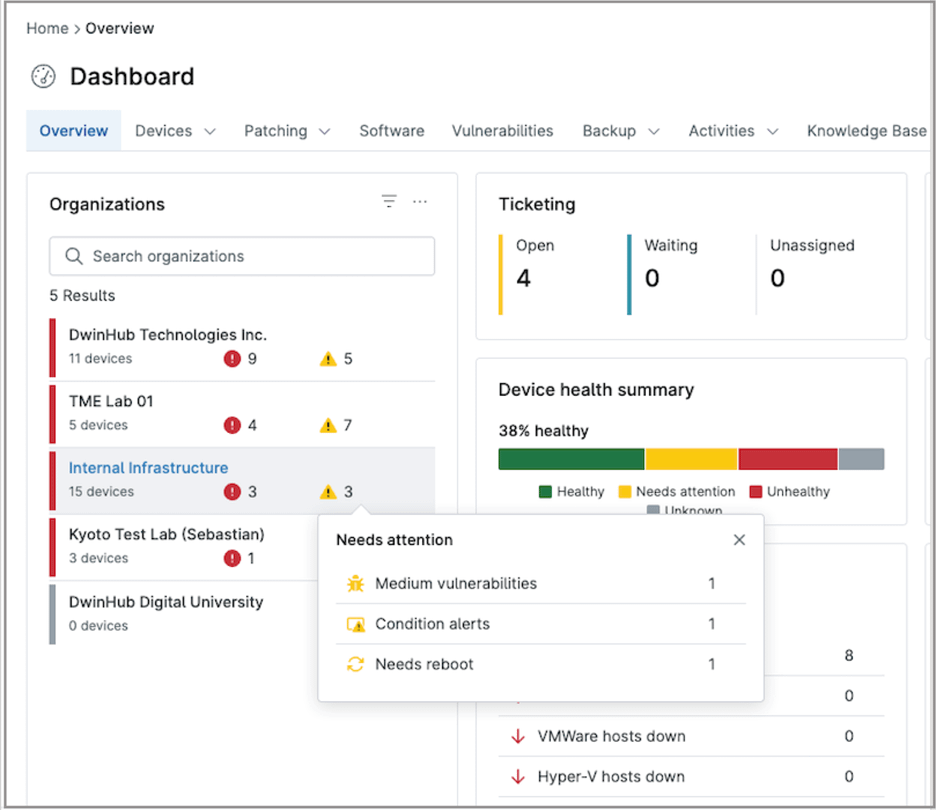Toggle the Healthy legend item
This screenshot has height=810, width=936.
[x=571, y=491]
